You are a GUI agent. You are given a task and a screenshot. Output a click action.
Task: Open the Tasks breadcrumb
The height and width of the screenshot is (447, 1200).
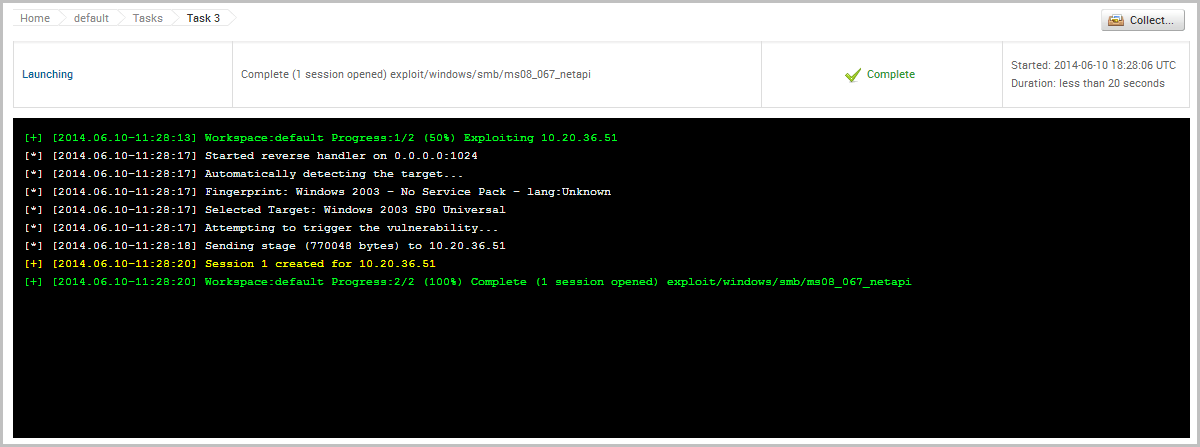click(x=148, y=18)
